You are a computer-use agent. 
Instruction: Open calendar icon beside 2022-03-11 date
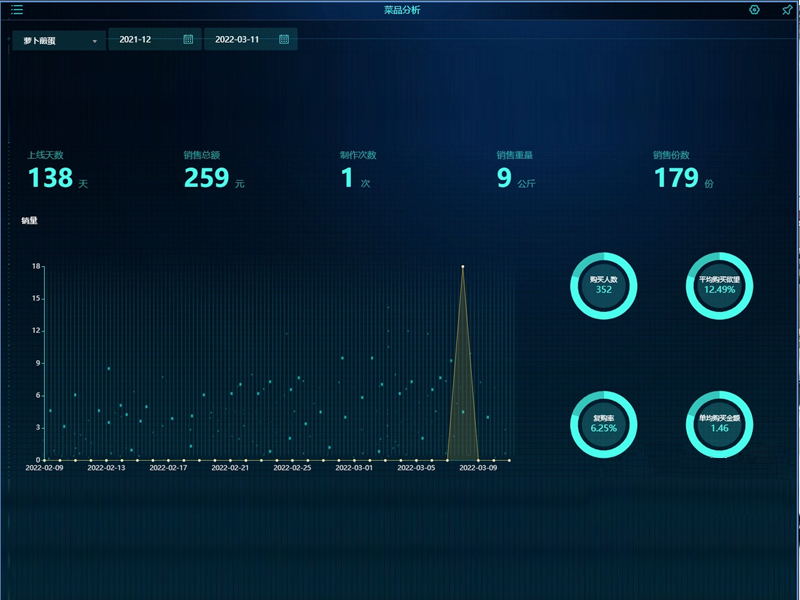[x=284, y=40]
